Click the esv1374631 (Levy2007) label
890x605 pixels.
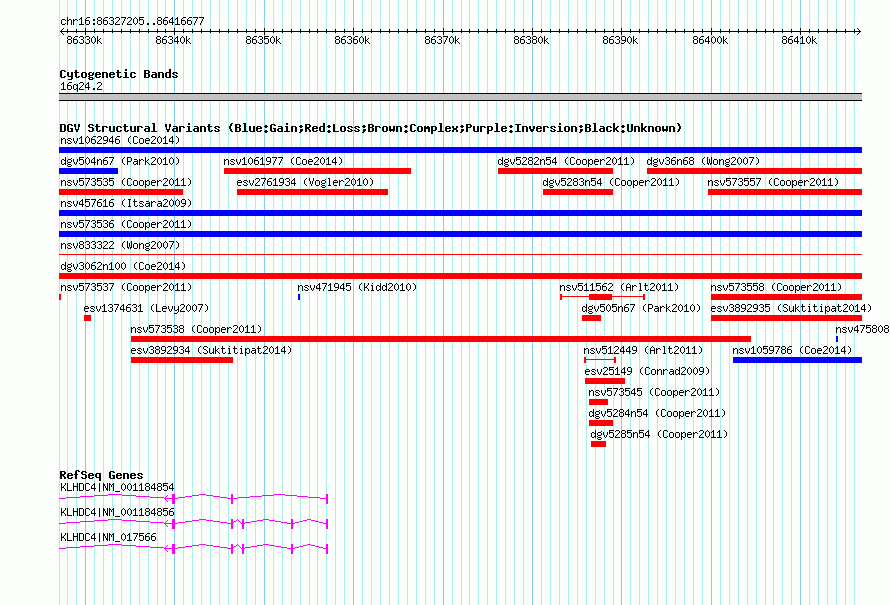(x=146, y=308)
